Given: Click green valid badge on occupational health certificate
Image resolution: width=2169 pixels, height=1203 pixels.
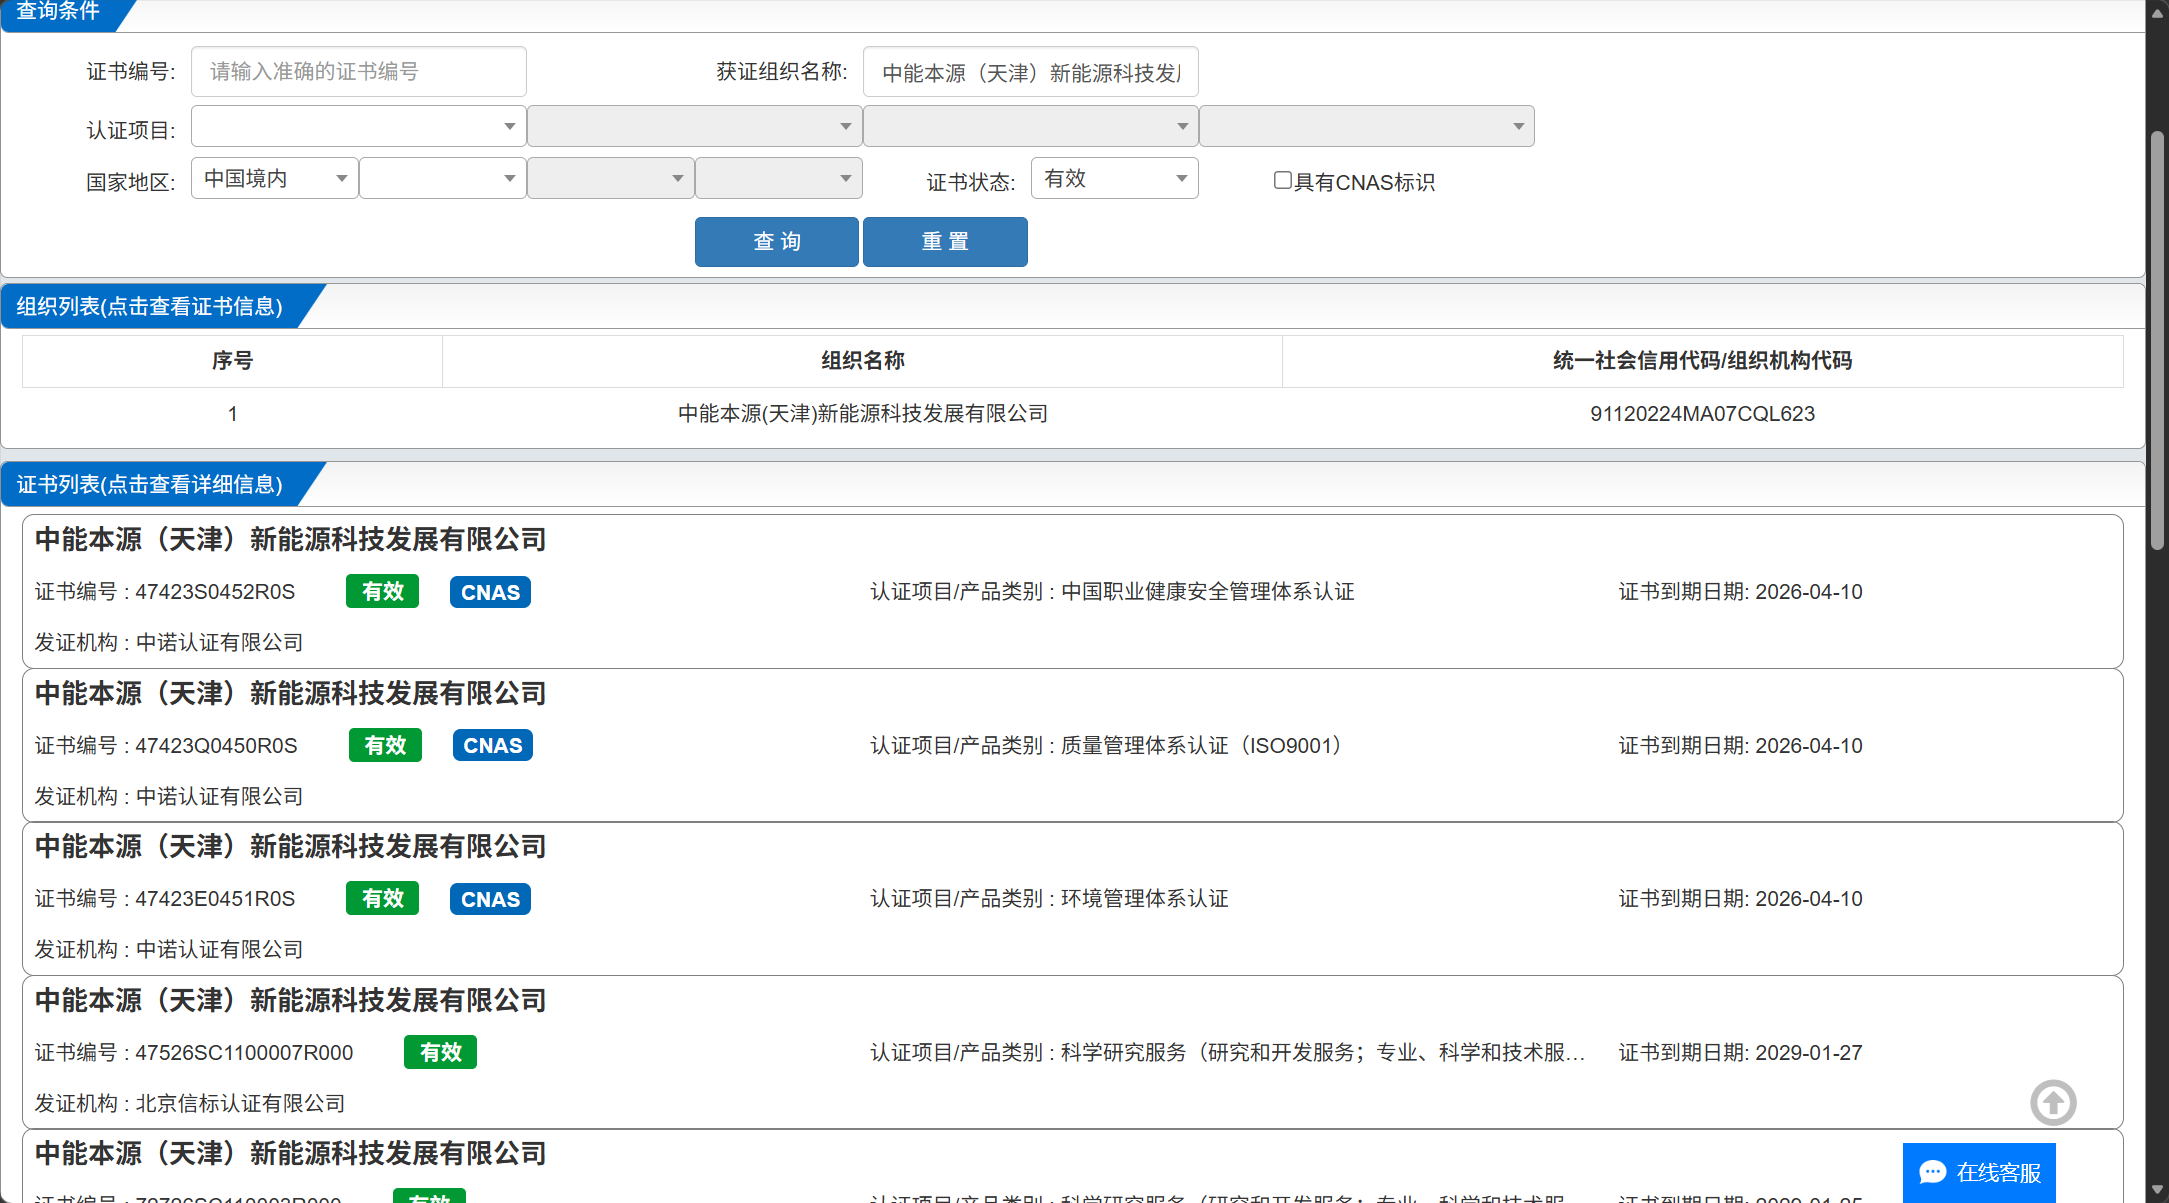Looking at the screenshot, I should click(x=382, y=592).
